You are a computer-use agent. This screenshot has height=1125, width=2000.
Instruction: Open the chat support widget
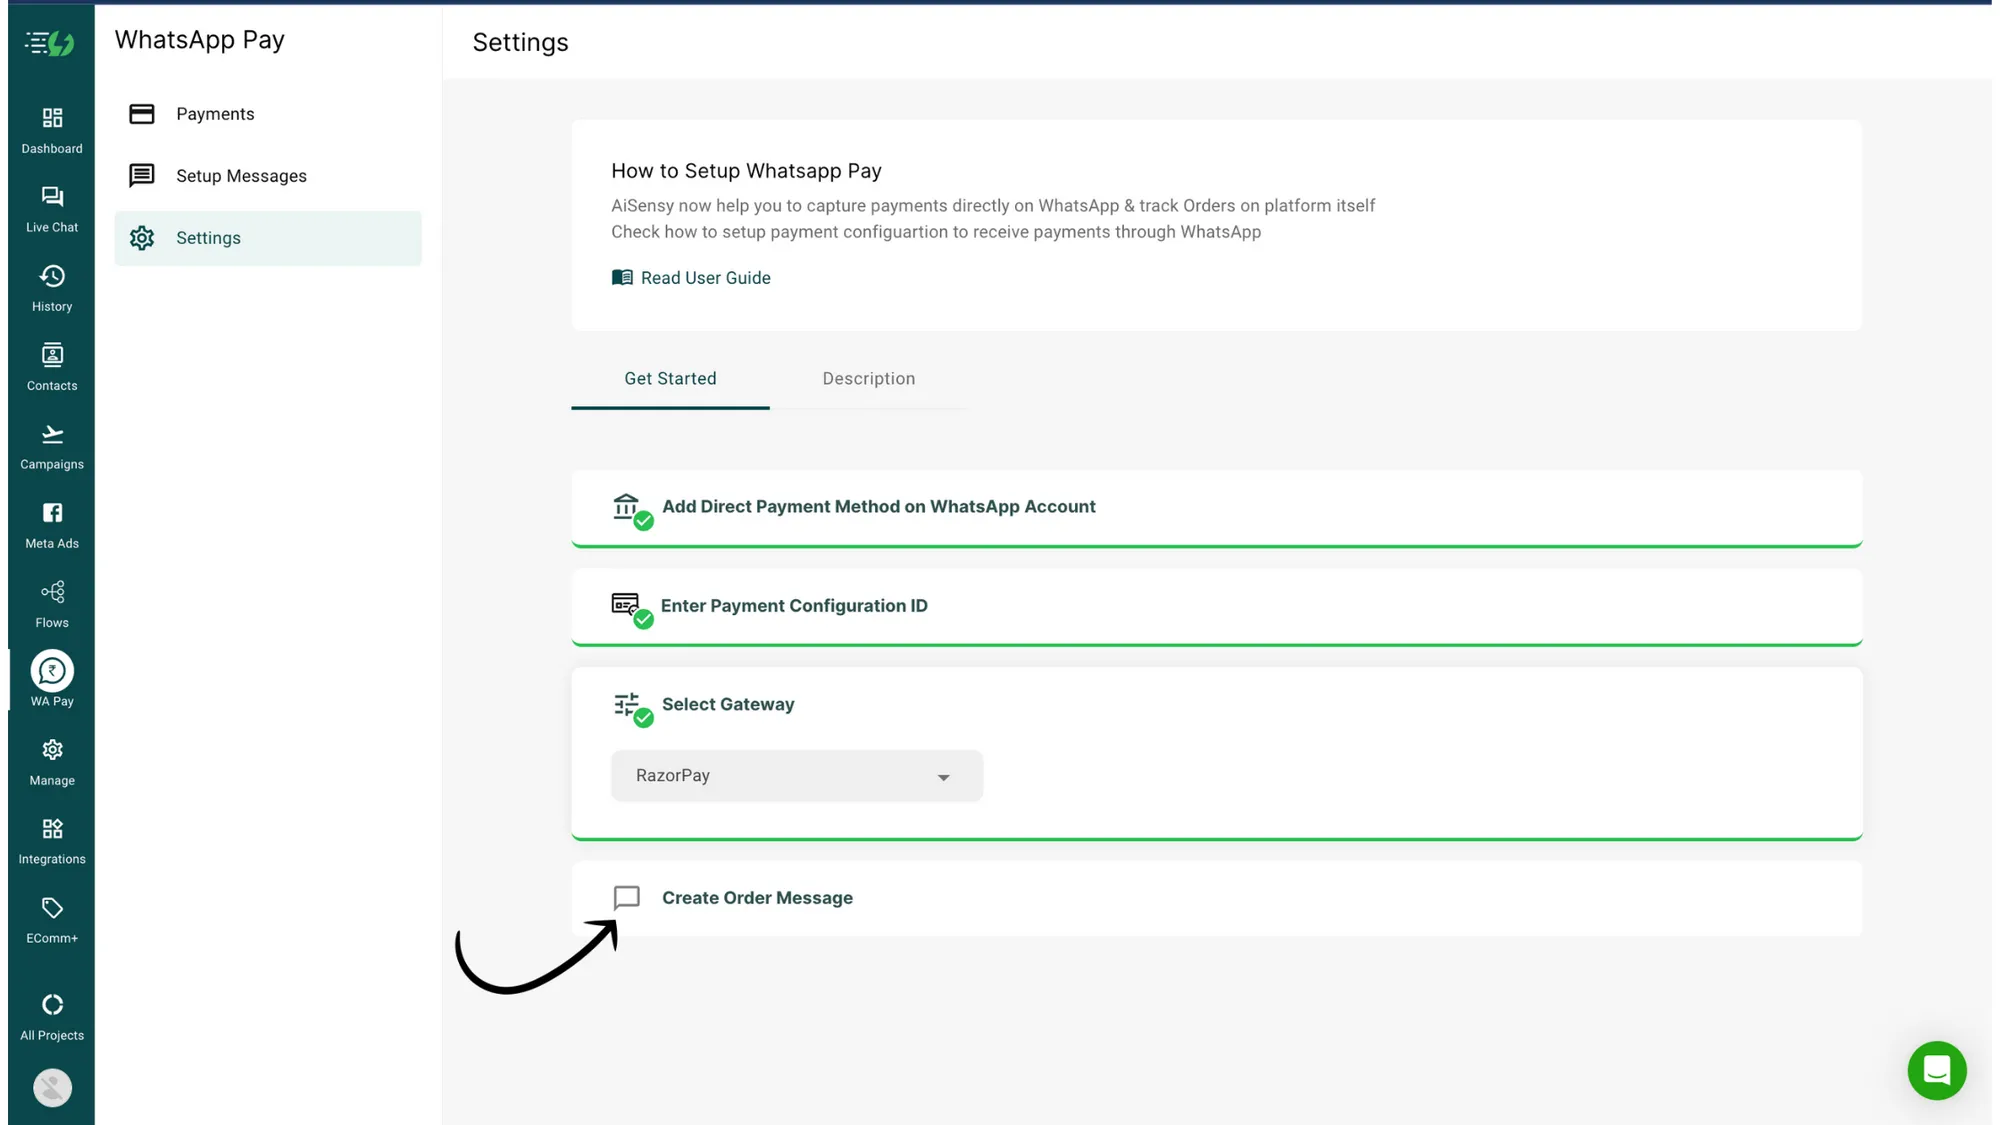tap(1937, 1070)
